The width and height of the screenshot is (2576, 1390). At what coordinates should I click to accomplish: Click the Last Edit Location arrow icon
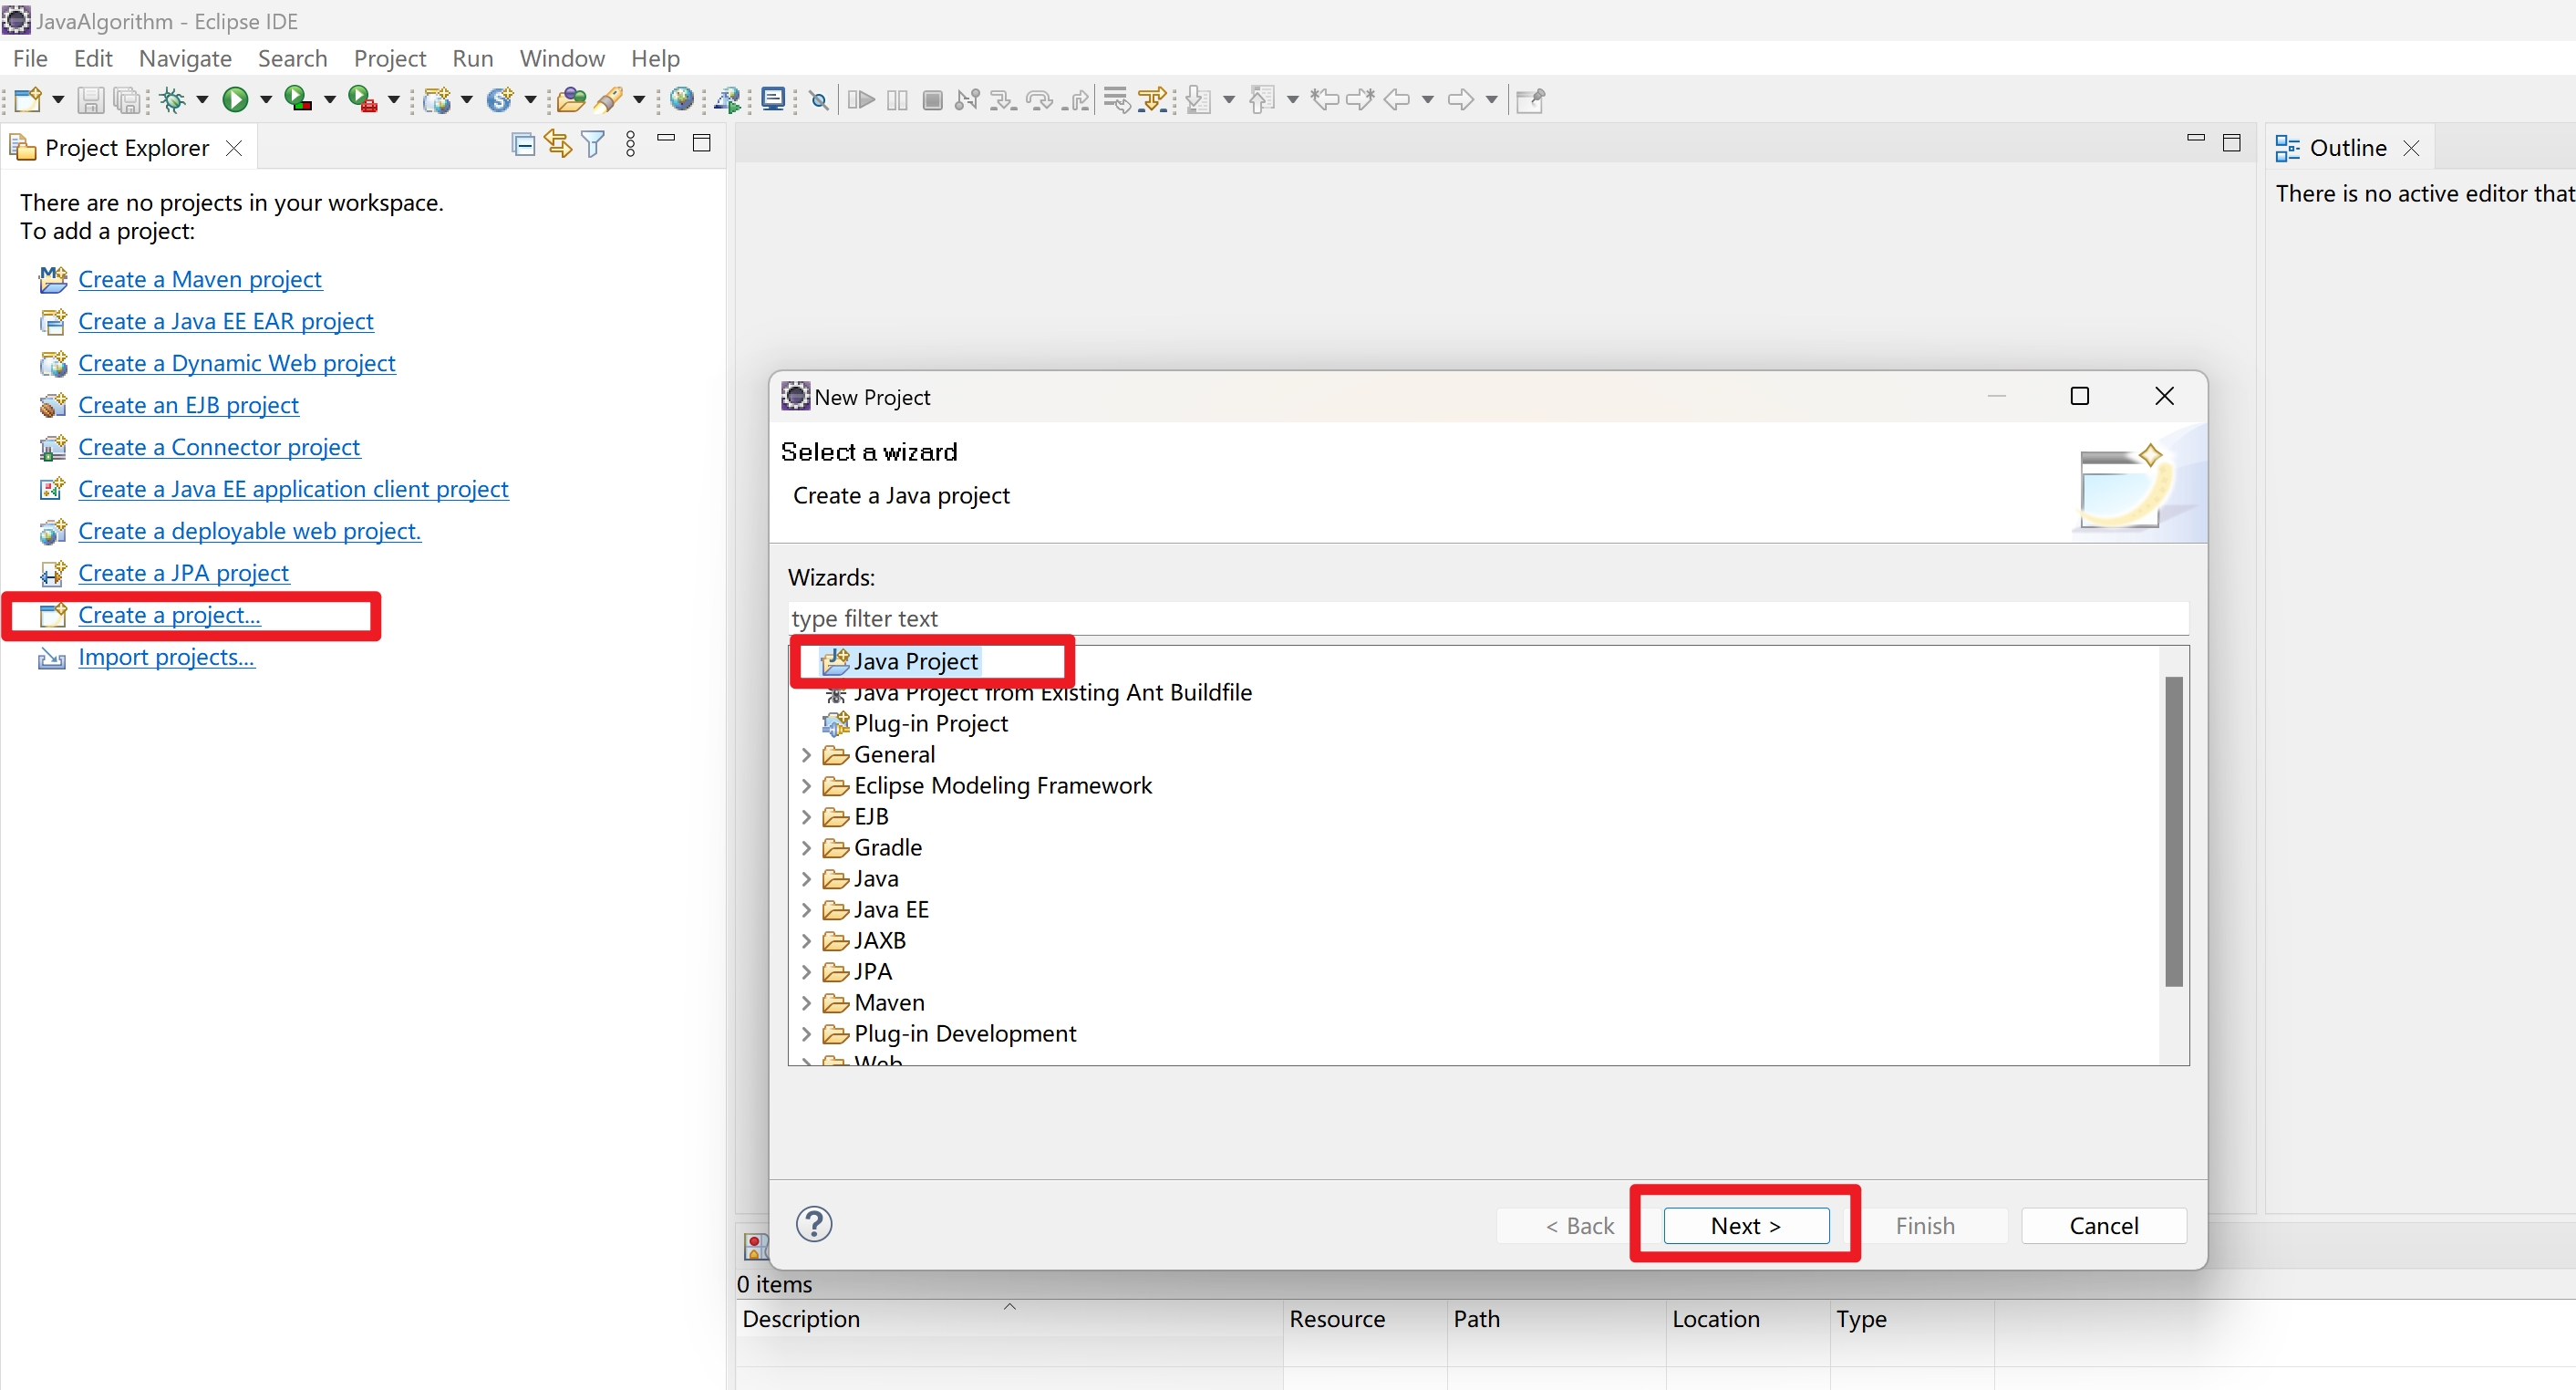pyautogui.click(x=1325, y=99)
